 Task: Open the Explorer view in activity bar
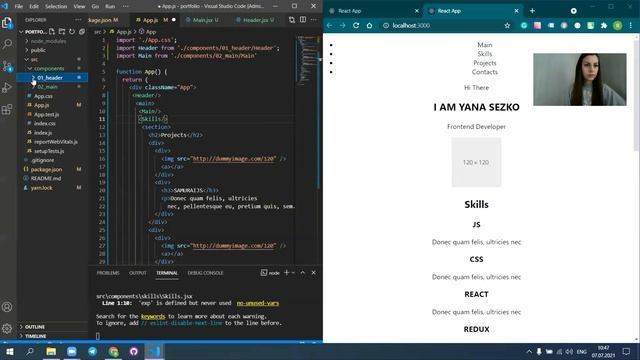(x=7, y=23)
